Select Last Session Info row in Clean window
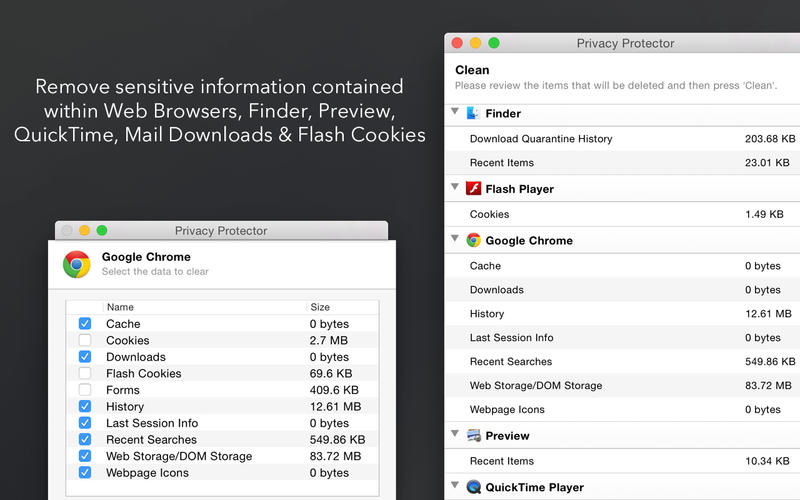Image resolution: width=800 pixels, height=500 pixels. click(x=623, y=338)
